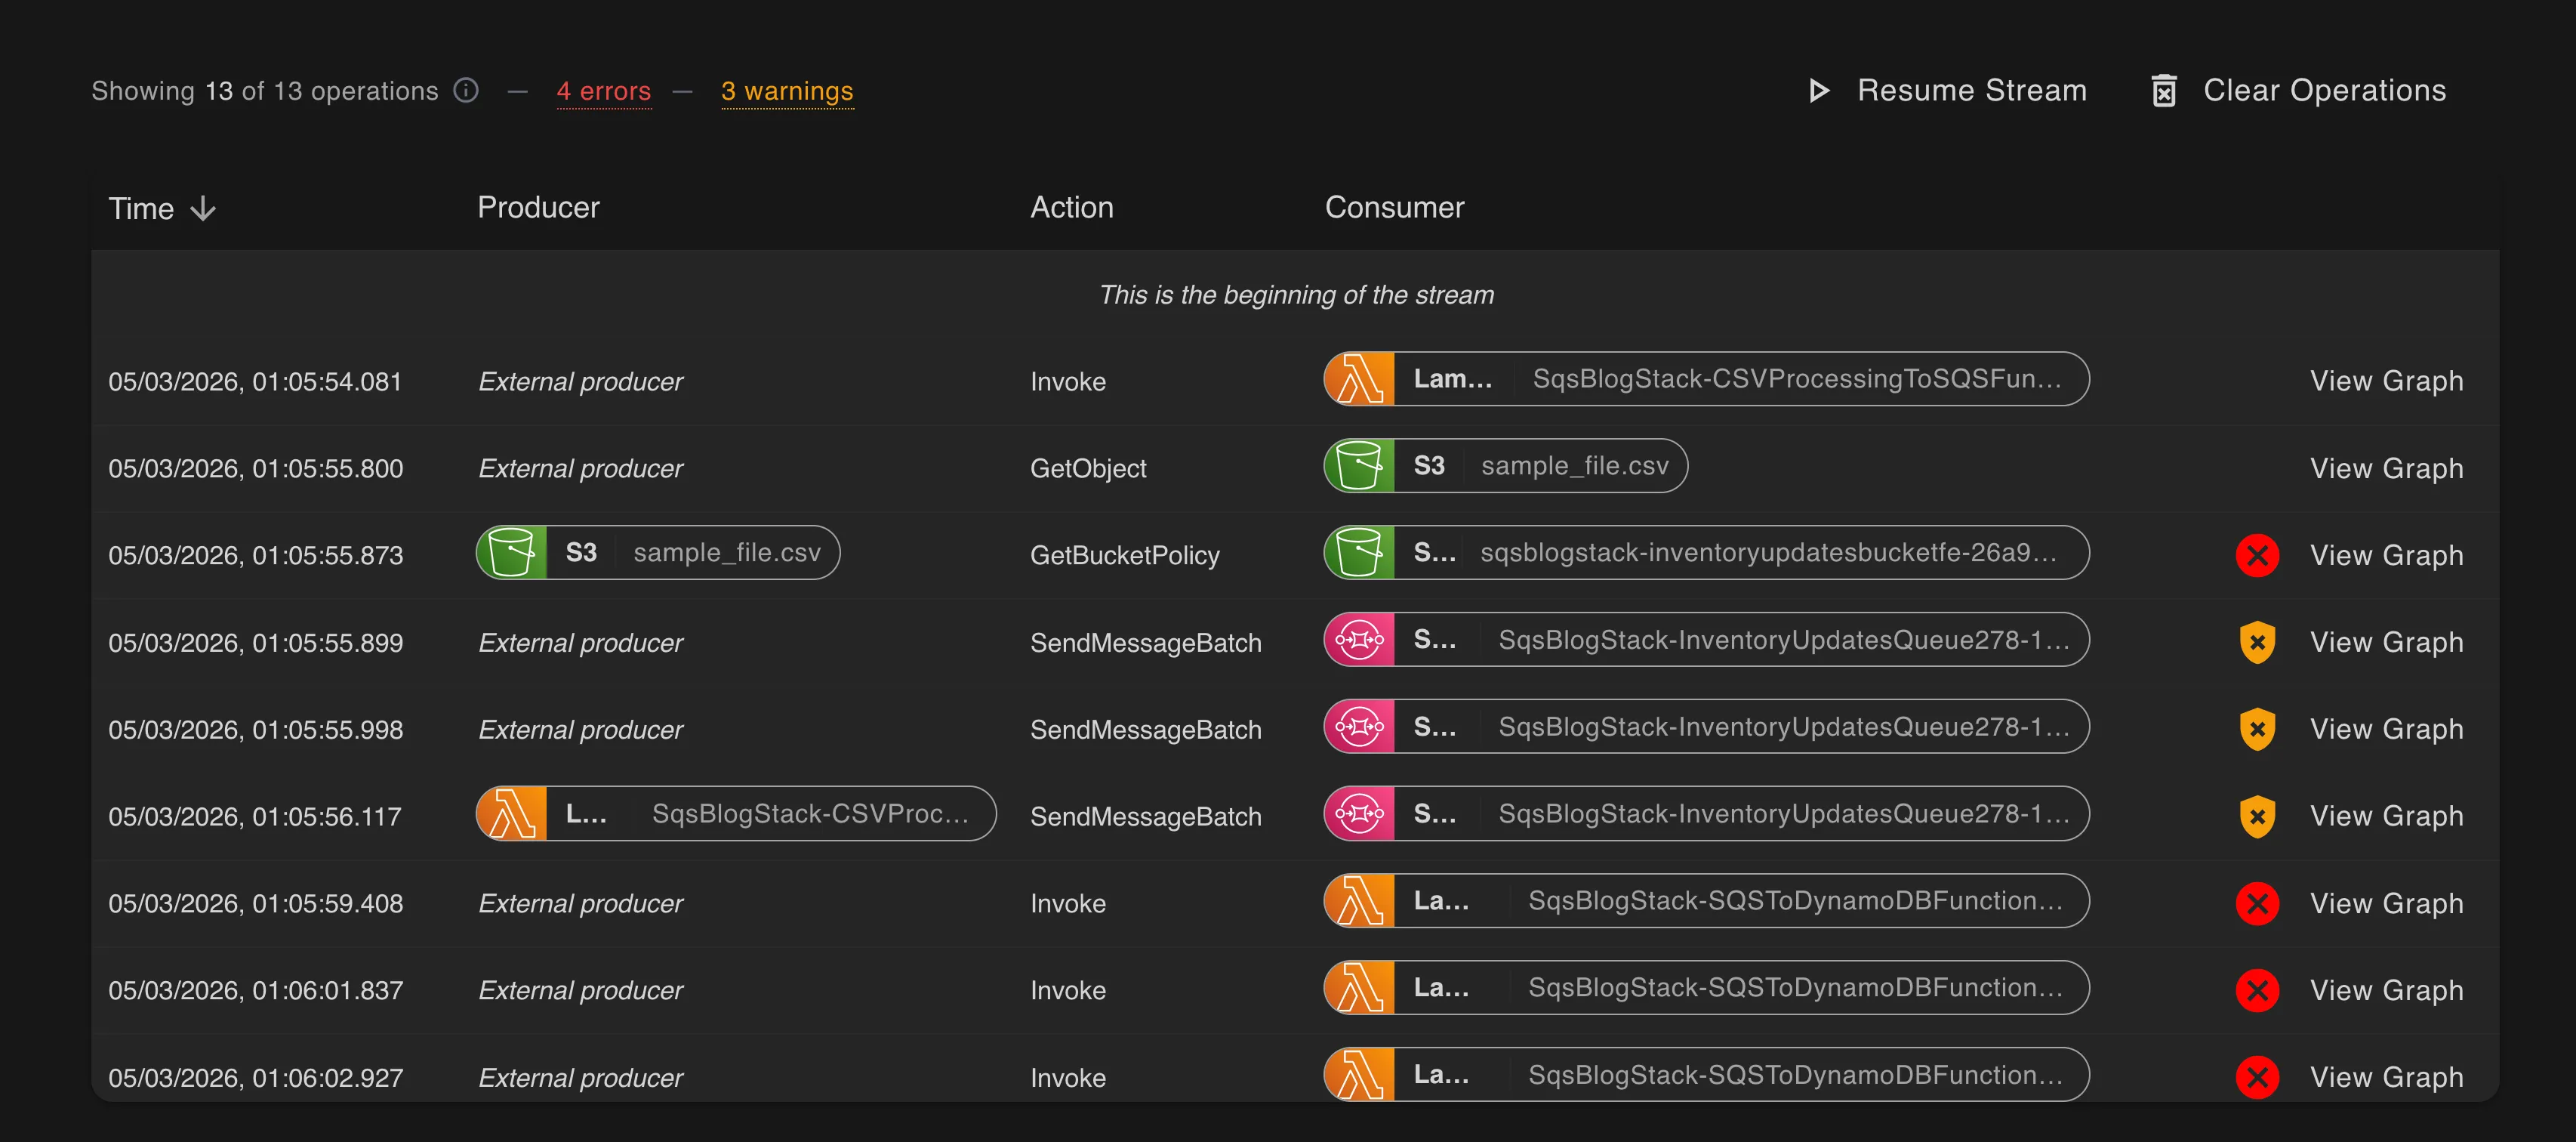Viewport: 2576px width, 1142px height.
Task: Open InventoryUpdatesQueue chip at 01:05:56.117
Action: (x=1706, y=814)
